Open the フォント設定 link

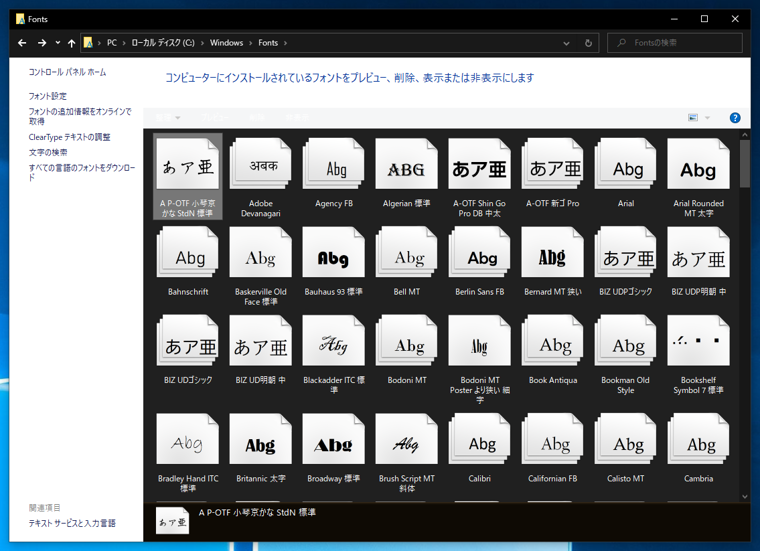point(48,96)
